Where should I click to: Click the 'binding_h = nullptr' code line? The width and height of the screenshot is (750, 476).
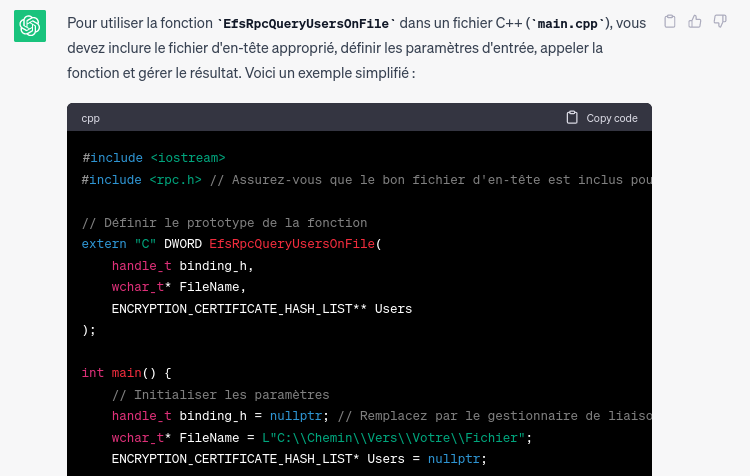tap(220, 416)
